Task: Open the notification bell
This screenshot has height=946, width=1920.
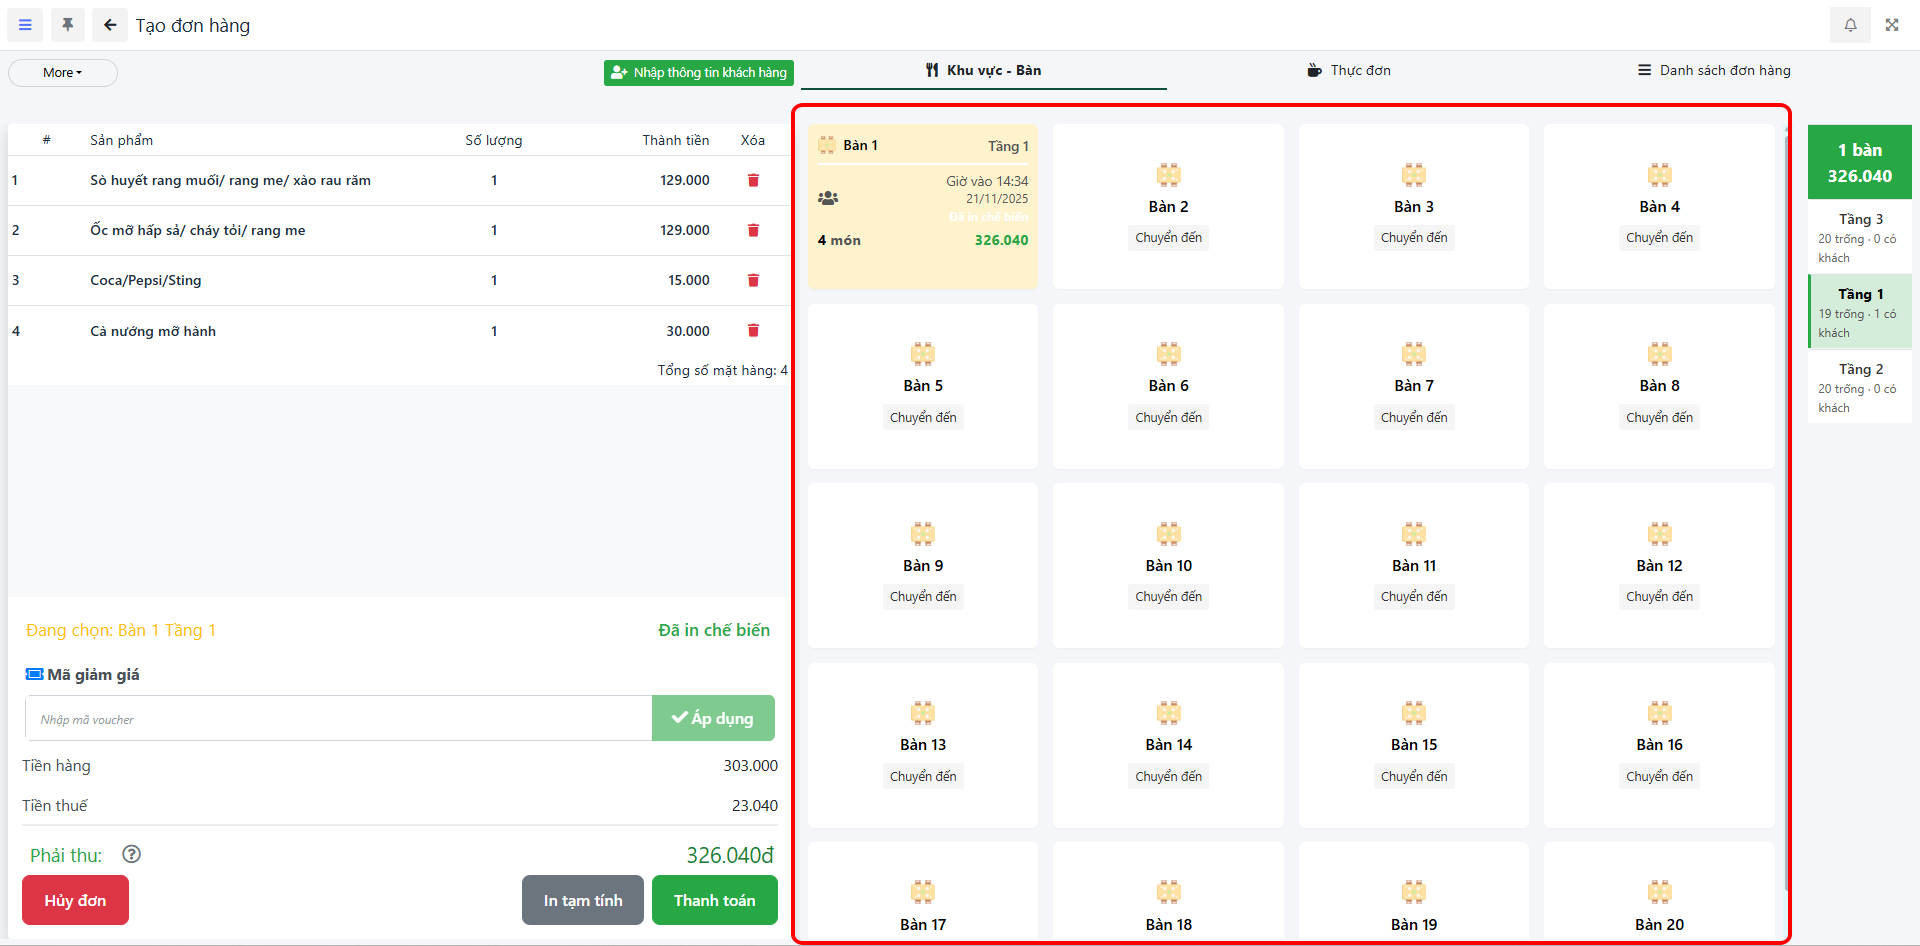Action: point(1850,25)
